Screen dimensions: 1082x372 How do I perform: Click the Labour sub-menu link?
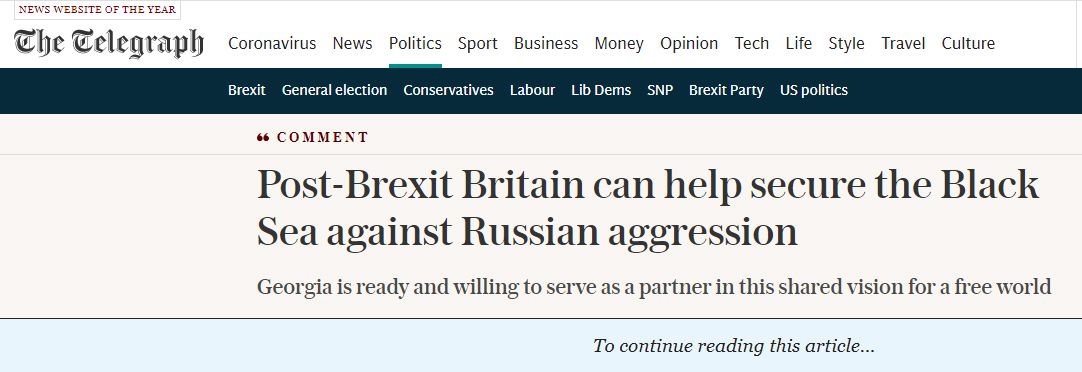533,90
